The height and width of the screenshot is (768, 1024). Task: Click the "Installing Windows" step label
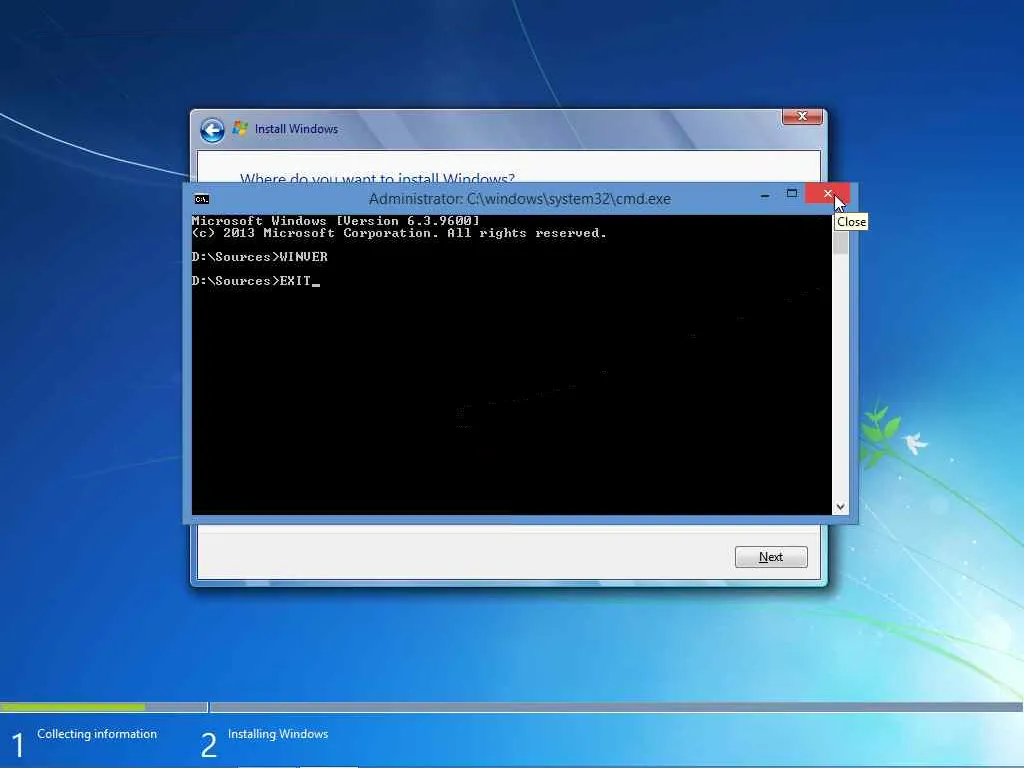pos(278,734)
